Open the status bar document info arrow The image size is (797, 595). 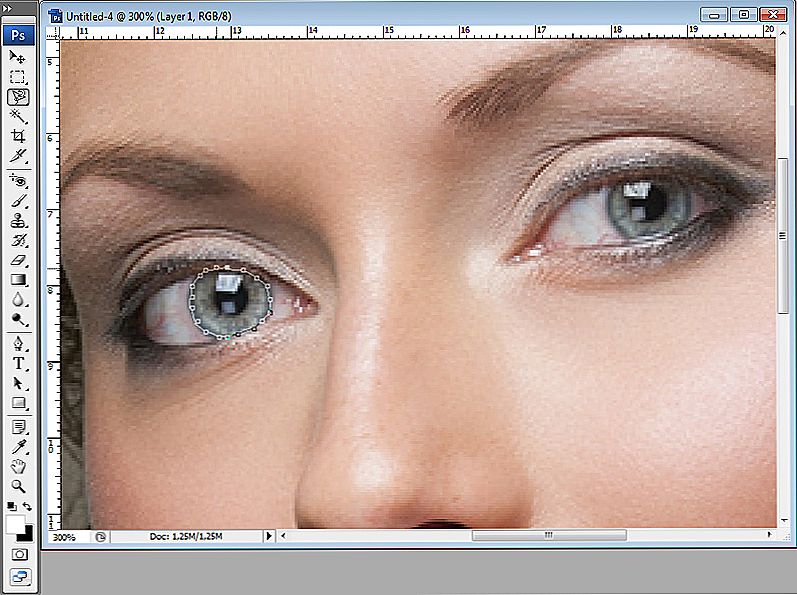coord(268,537)
